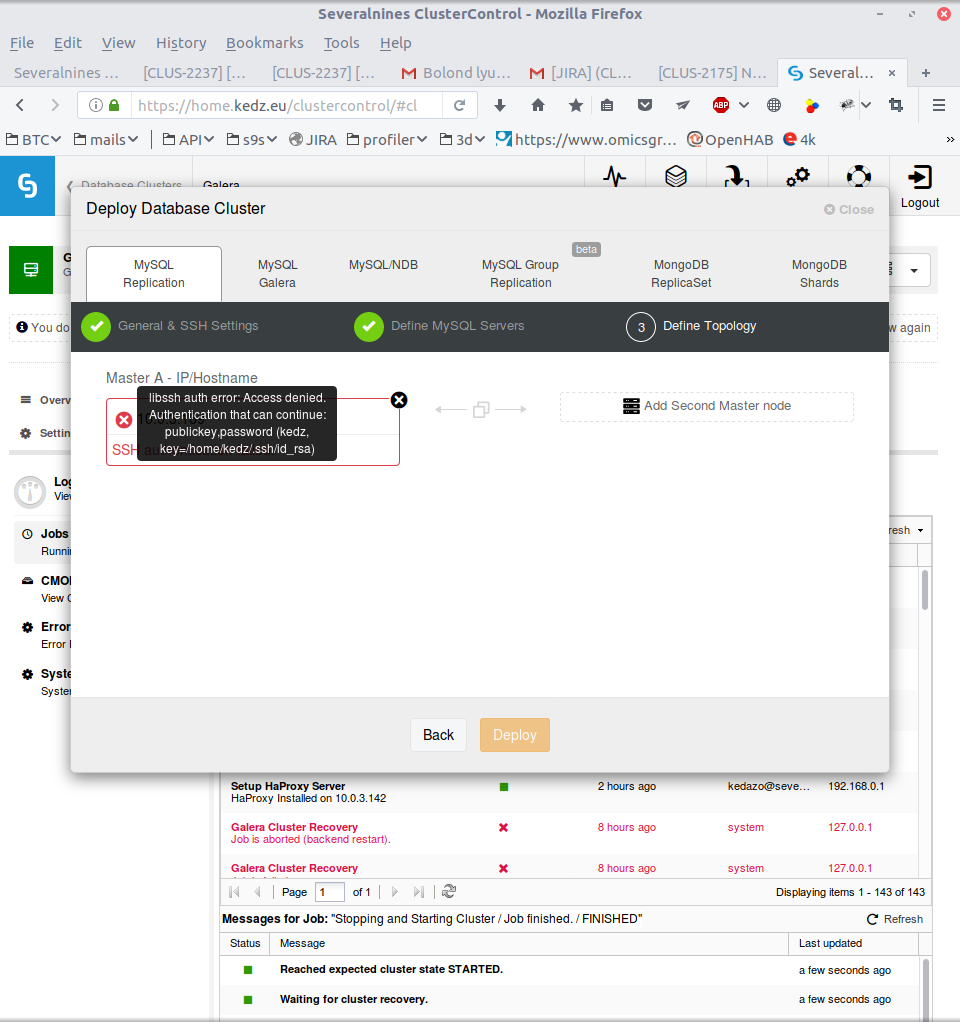Open the Firefox hamburger menu
Image resolution: width=960 pixels, height=1022 pixels.
938,106
